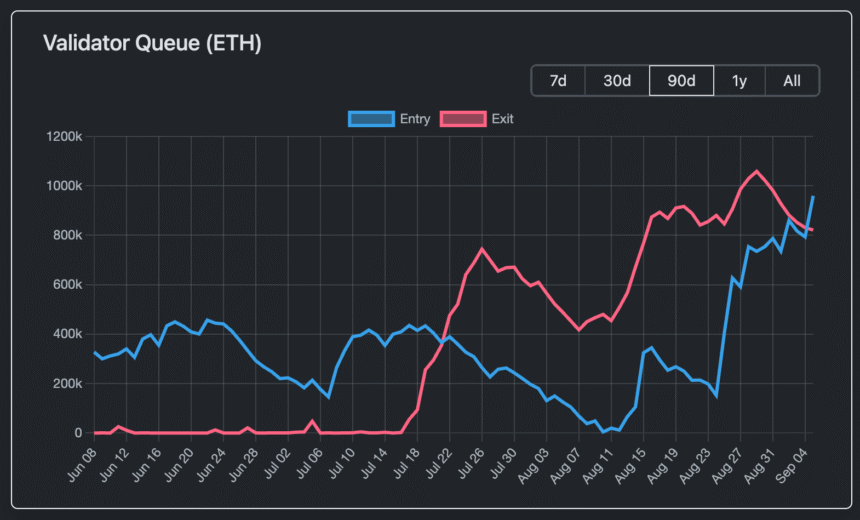Click the Exit line's highest peak near Aug 29
The height and width of the screenshot is (520, 860).
pos(756,172)
